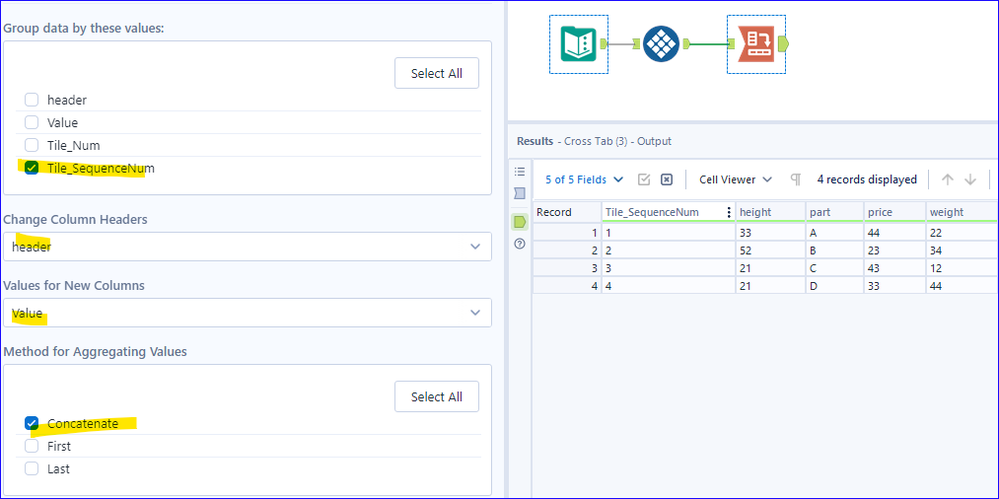The height and width of the screenshot is (499, 999).
Task: Click the Record column header
Action: tap(567, 212)
